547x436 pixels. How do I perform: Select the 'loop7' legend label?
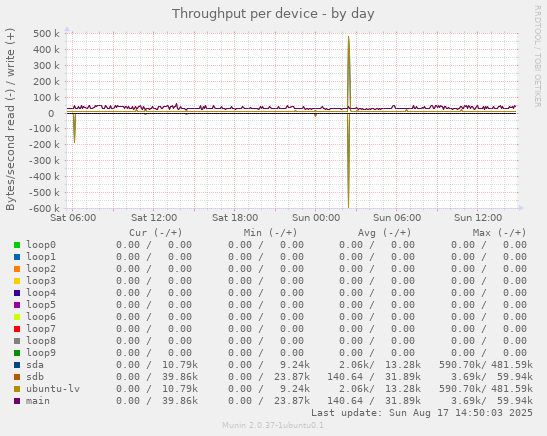tap(41, 329)
